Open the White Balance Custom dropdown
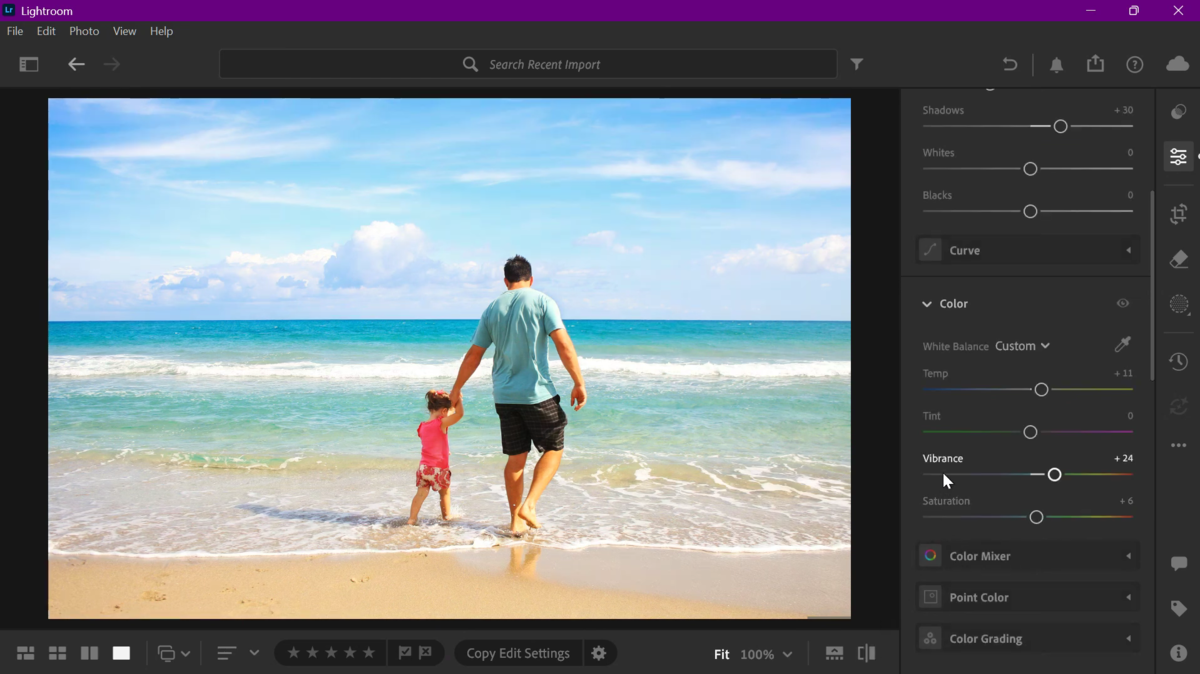Viewport: 1200px width, 674px height. tap(1022, 346)
